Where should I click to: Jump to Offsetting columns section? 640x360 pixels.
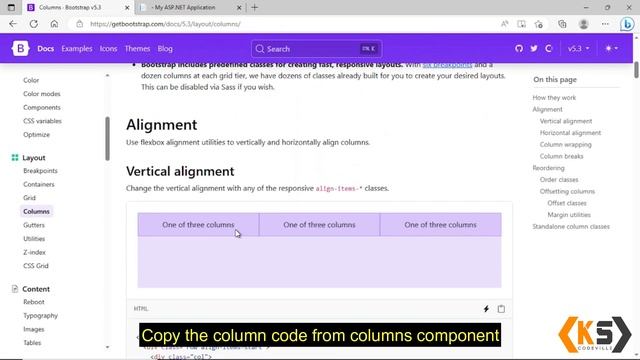tap(567, 191)
